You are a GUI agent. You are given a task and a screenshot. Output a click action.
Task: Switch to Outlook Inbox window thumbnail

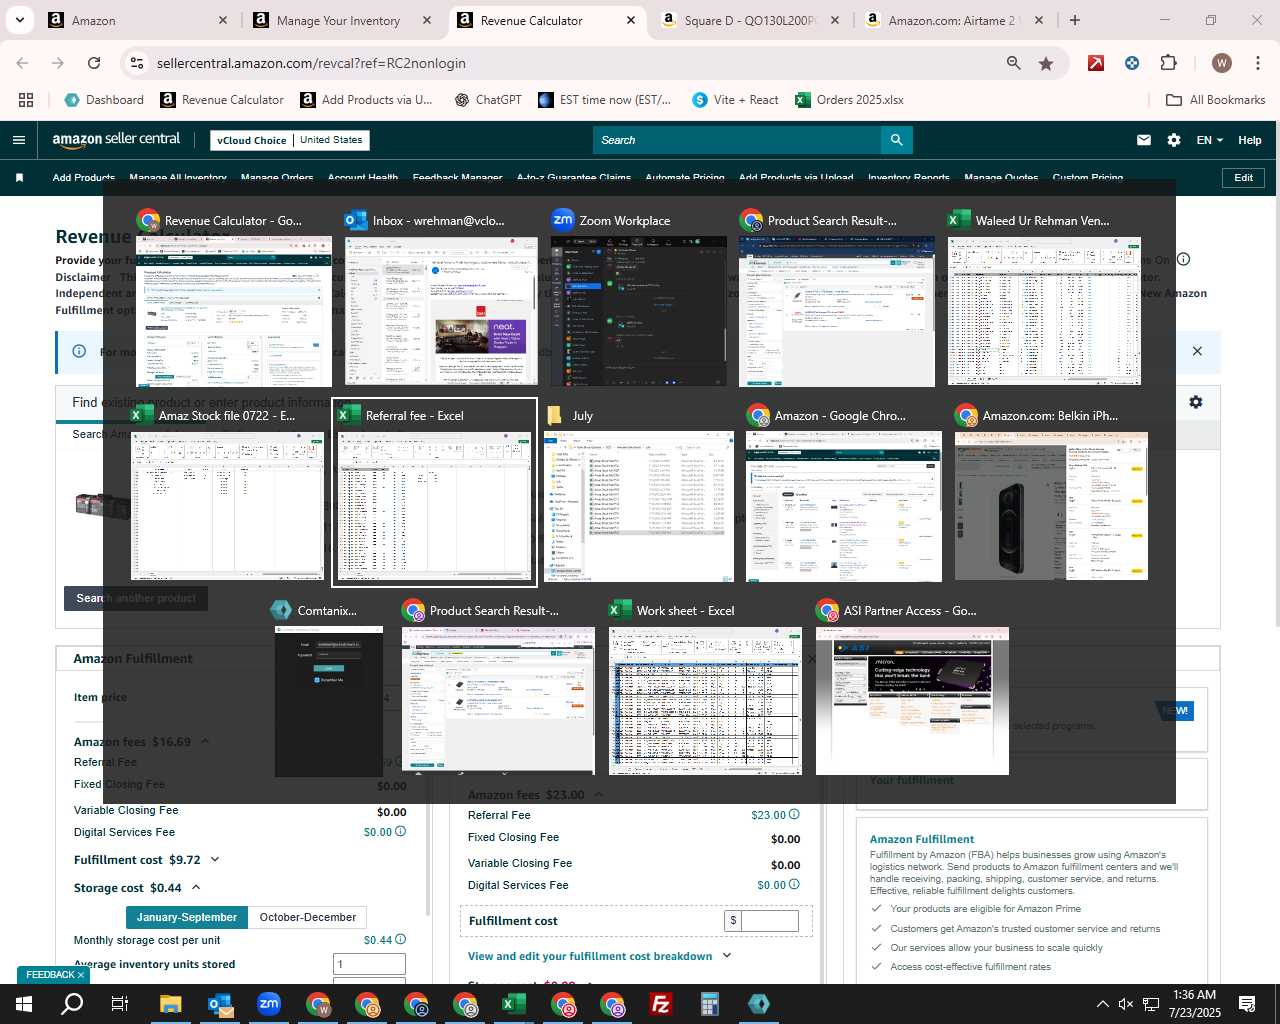point(441,311)
